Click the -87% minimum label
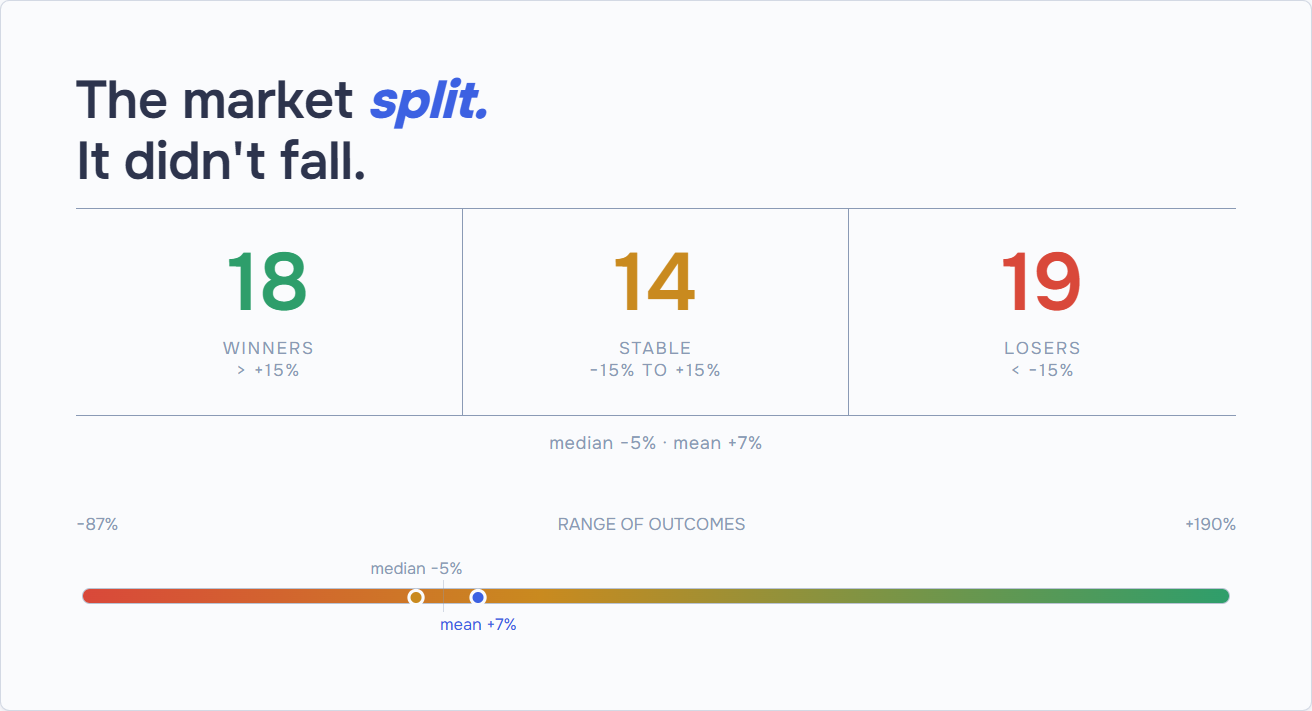Screen dimensions: 1312x711 (97, 524)
